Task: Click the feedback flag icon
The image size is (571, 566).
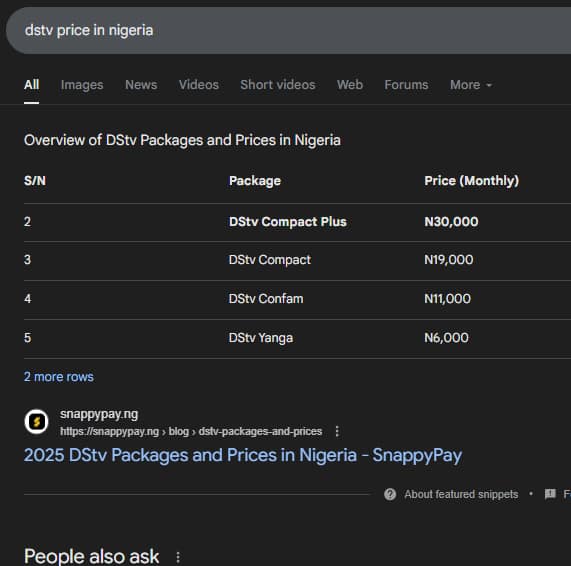Action: 550,494
